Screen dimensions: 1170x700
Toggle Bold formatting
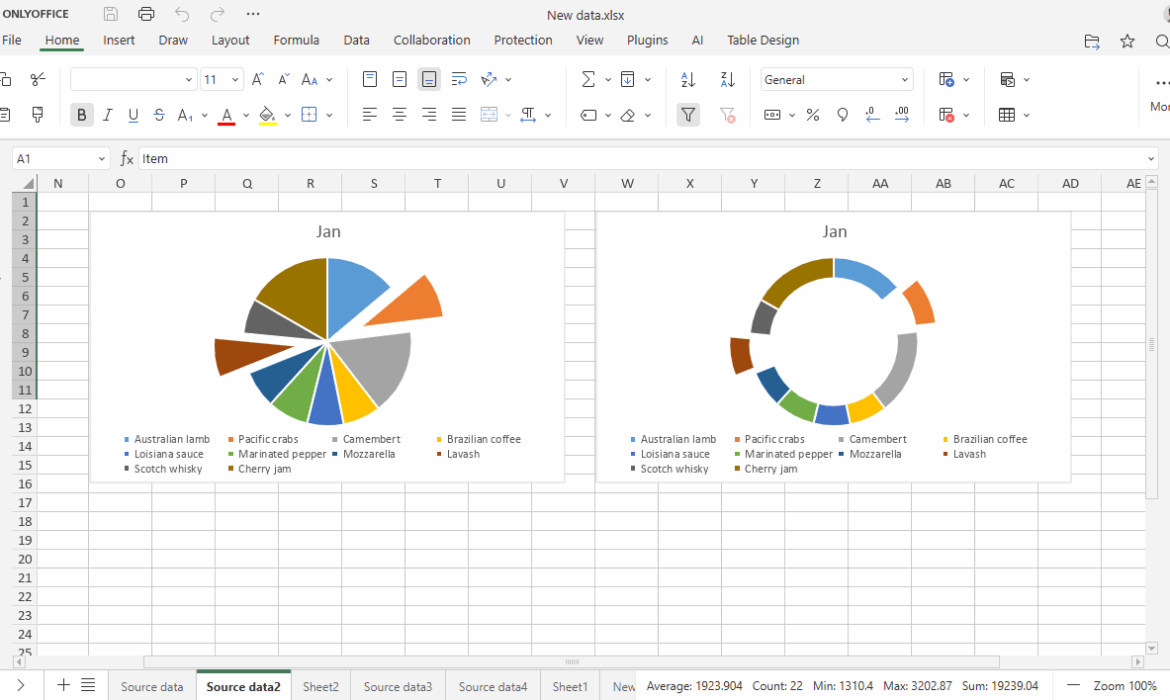pyautogui.click(x=81, y=115)
